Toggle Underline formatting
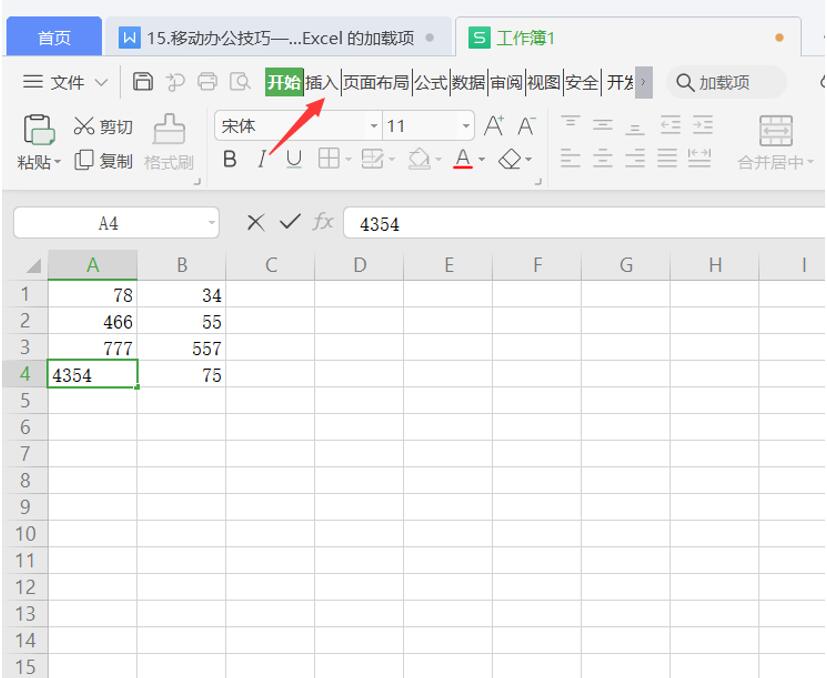Screen dimensions: 827x678 coord(294,159)
